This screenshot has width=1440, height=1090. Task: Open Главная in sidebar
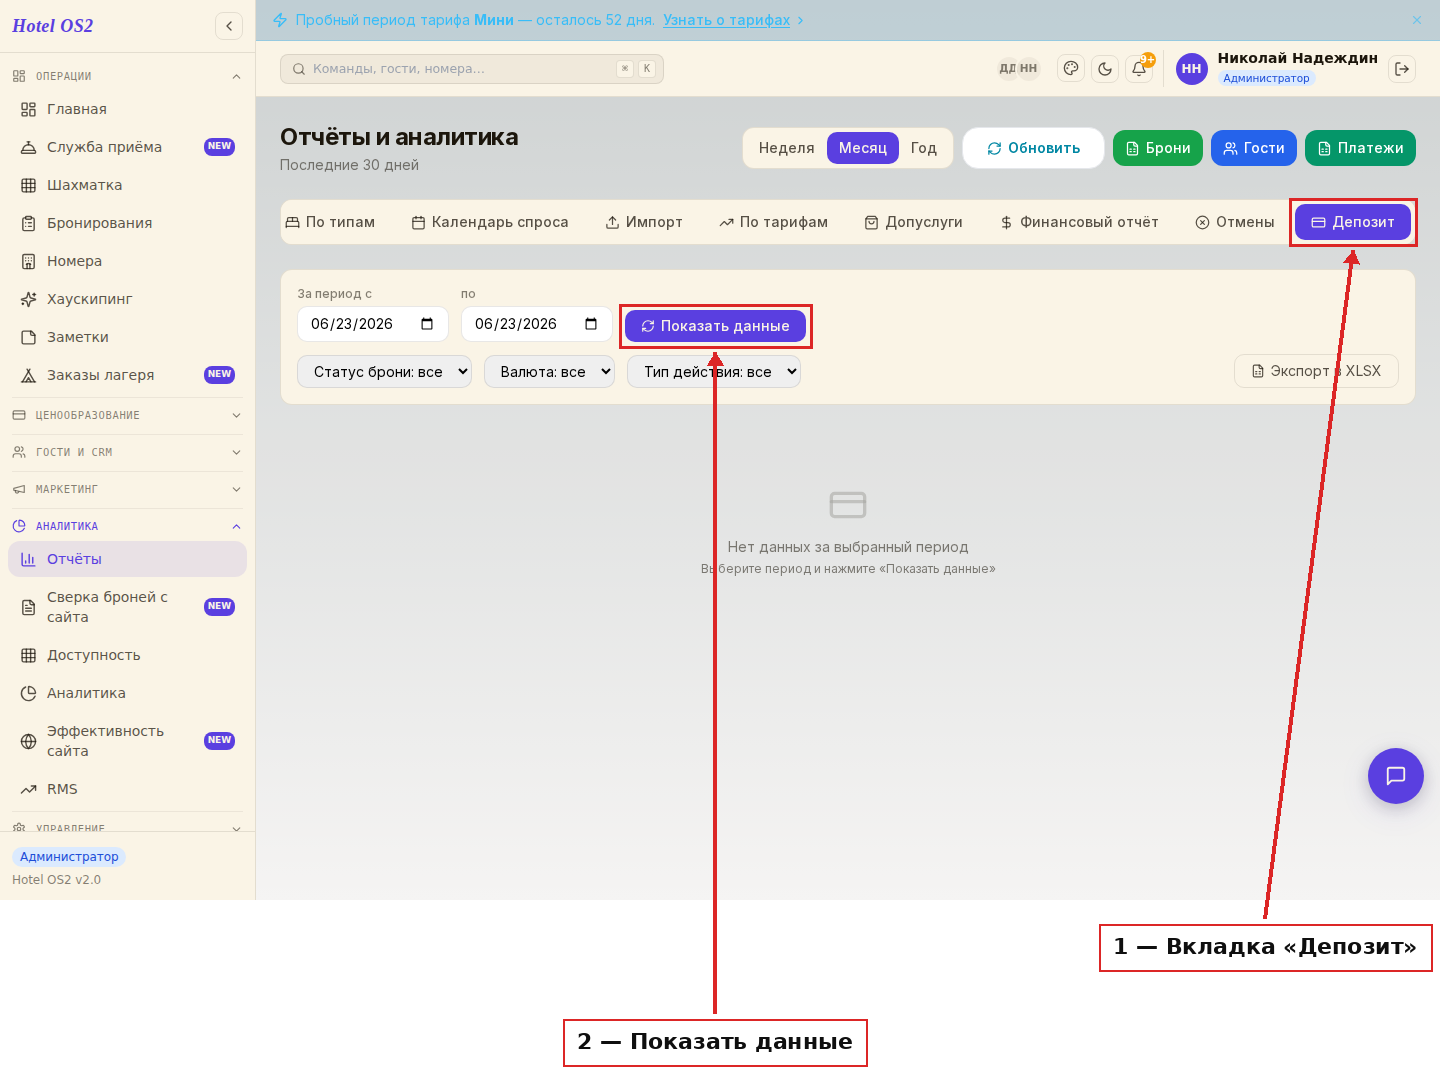[x=128, y=109]
